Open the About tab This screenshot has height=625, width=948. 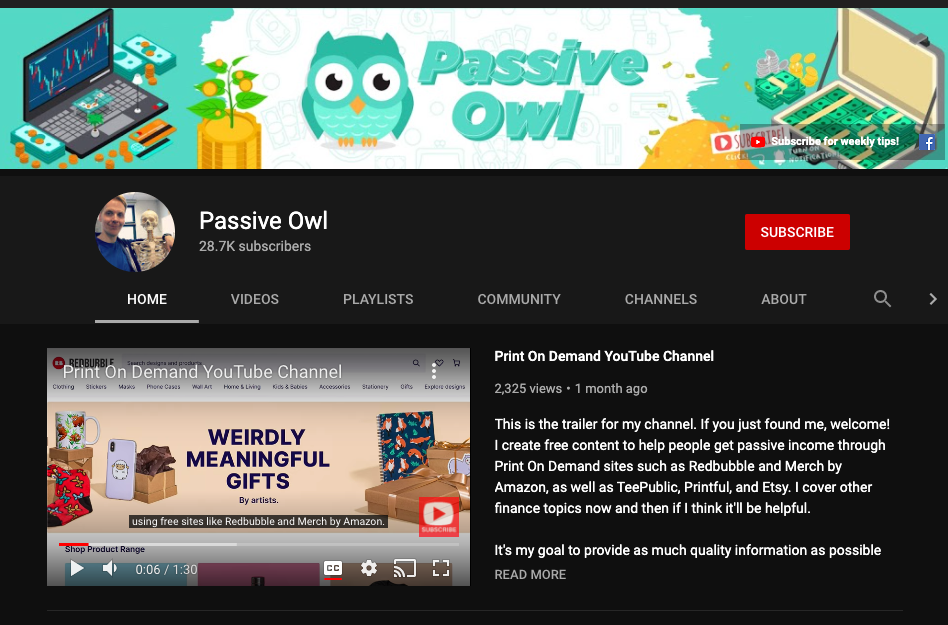tap(784, 299)
